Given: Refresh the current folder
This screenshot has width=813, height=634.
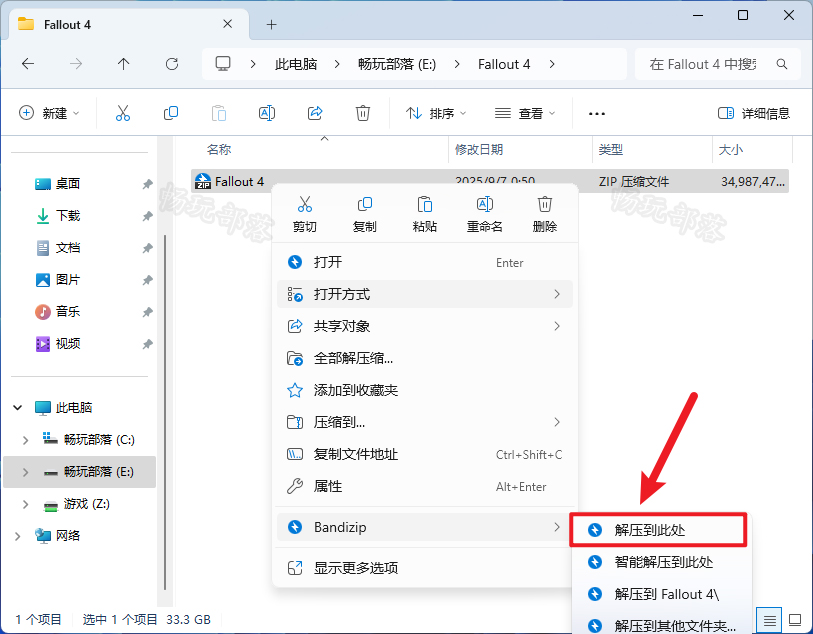Looking at the screenshot, I should (x=172, y=64).
